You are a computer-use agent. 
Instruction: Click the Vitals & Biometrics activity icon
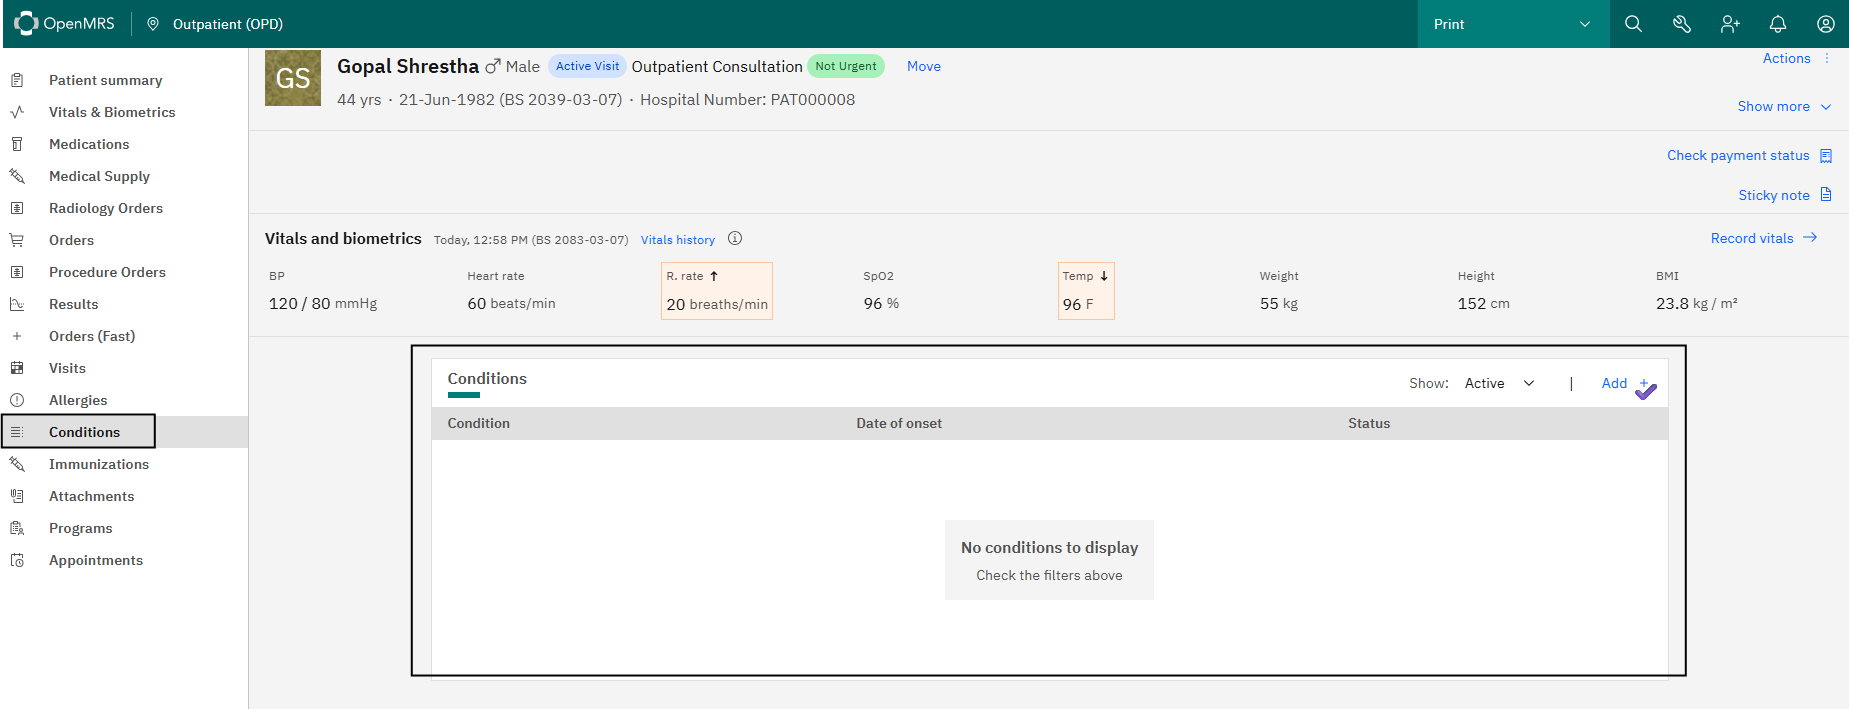pyautogui.click(x=17, y=112)
